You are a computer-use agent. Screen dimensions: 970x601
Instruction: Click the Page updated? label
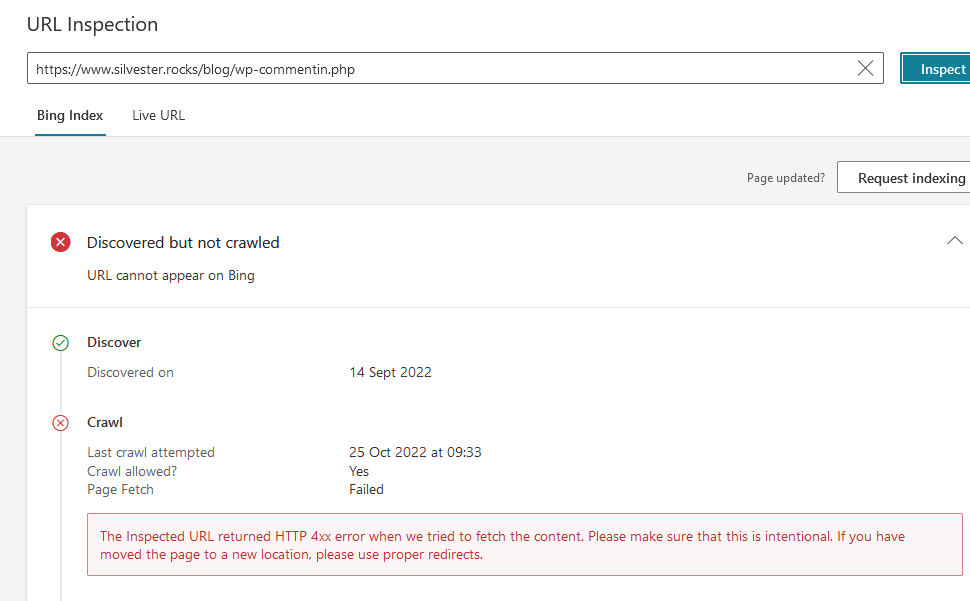pyautogui.click(x=785, y=178)
